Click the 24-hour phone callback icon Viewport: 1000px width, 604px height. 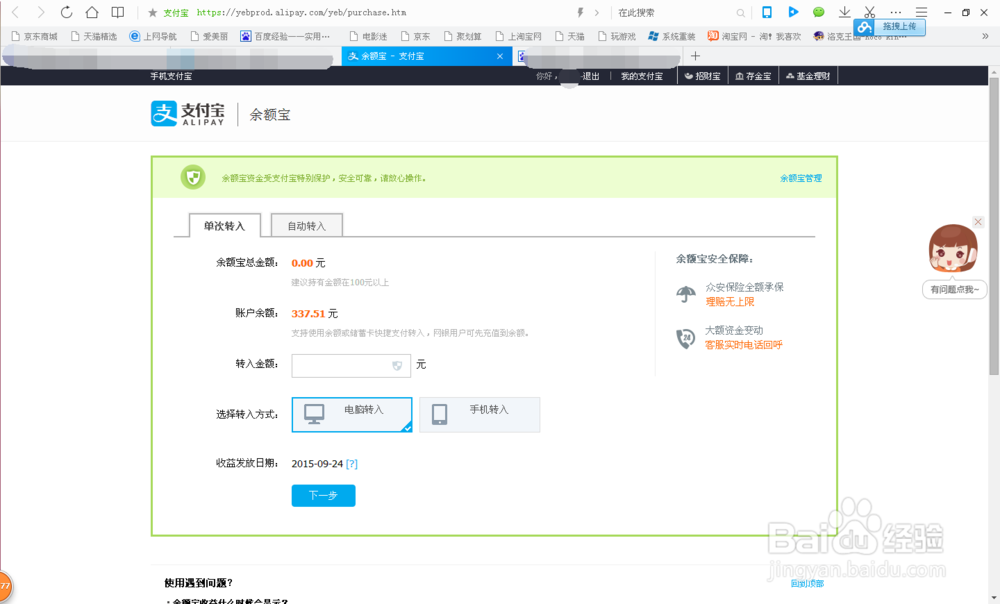click(686, 338)
